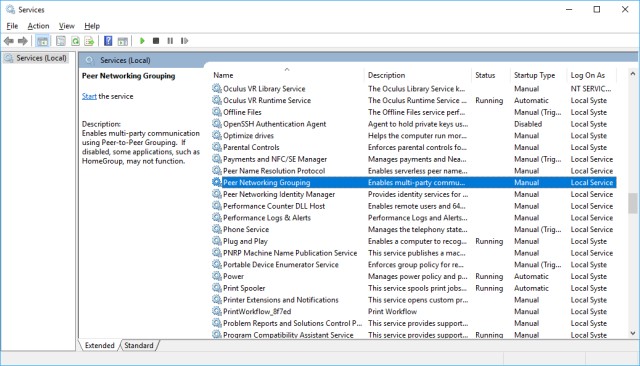640x366 pixels.
Task: Click the Restart Service icon
Action: (x=184, y=41)
